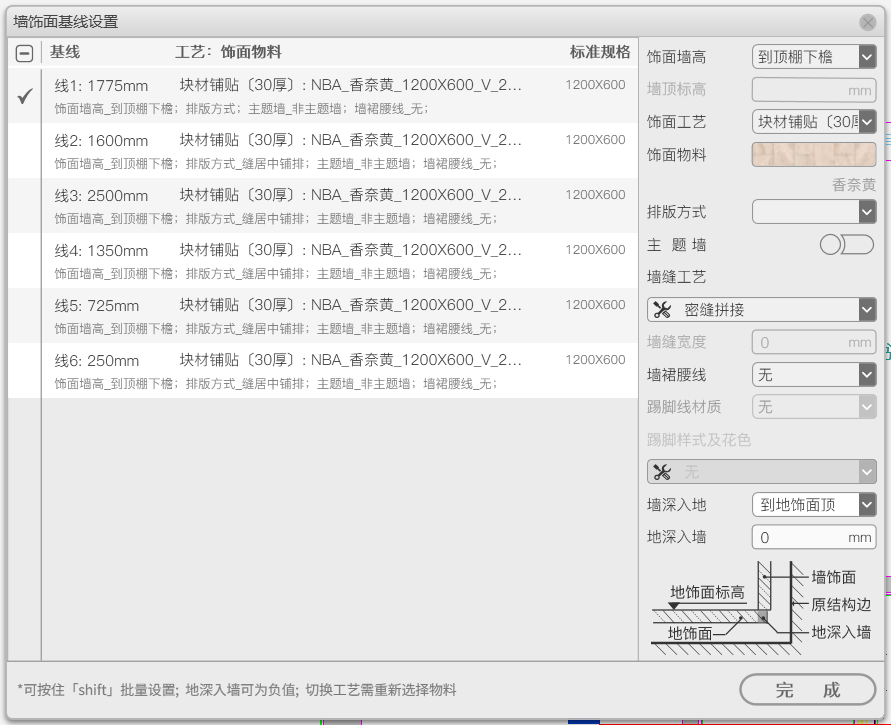Click the description text under 线1: 1775mm
The image size is (891, 725).
(242, 109)
